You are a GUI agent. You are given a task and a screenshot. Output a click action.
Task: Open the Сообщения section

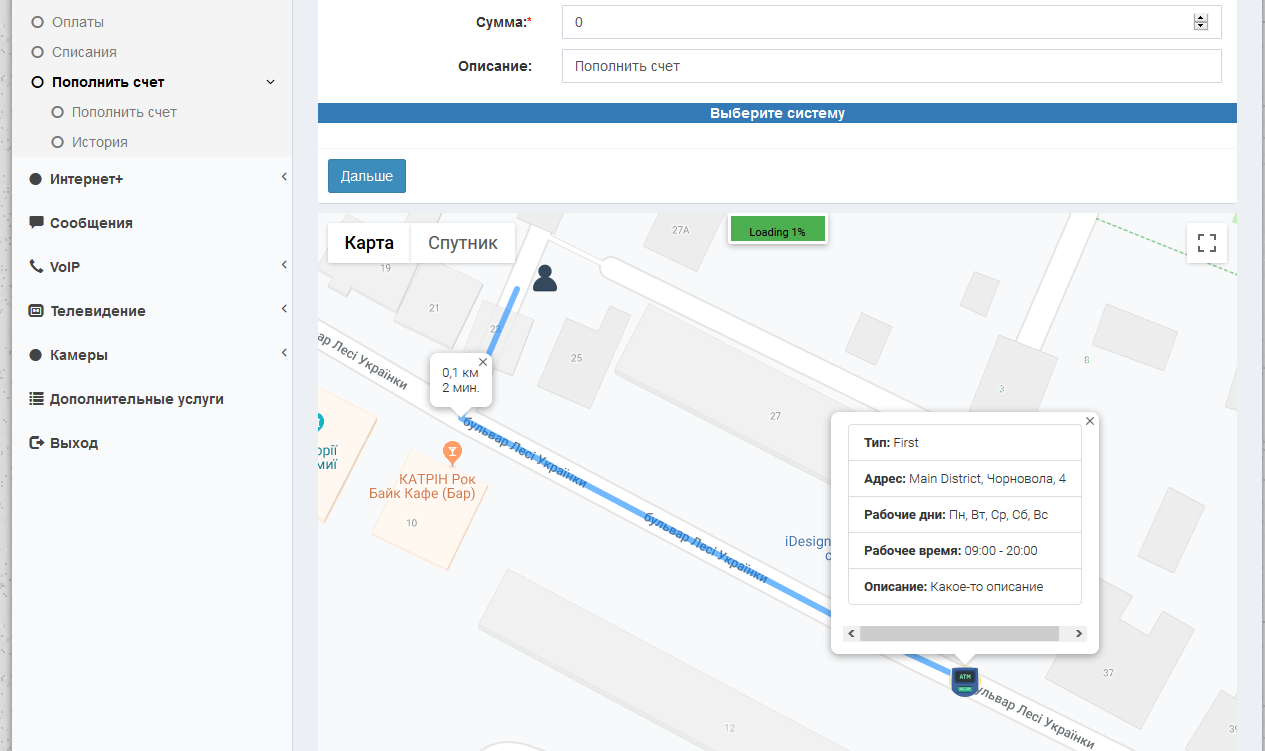tap(91, 223)
